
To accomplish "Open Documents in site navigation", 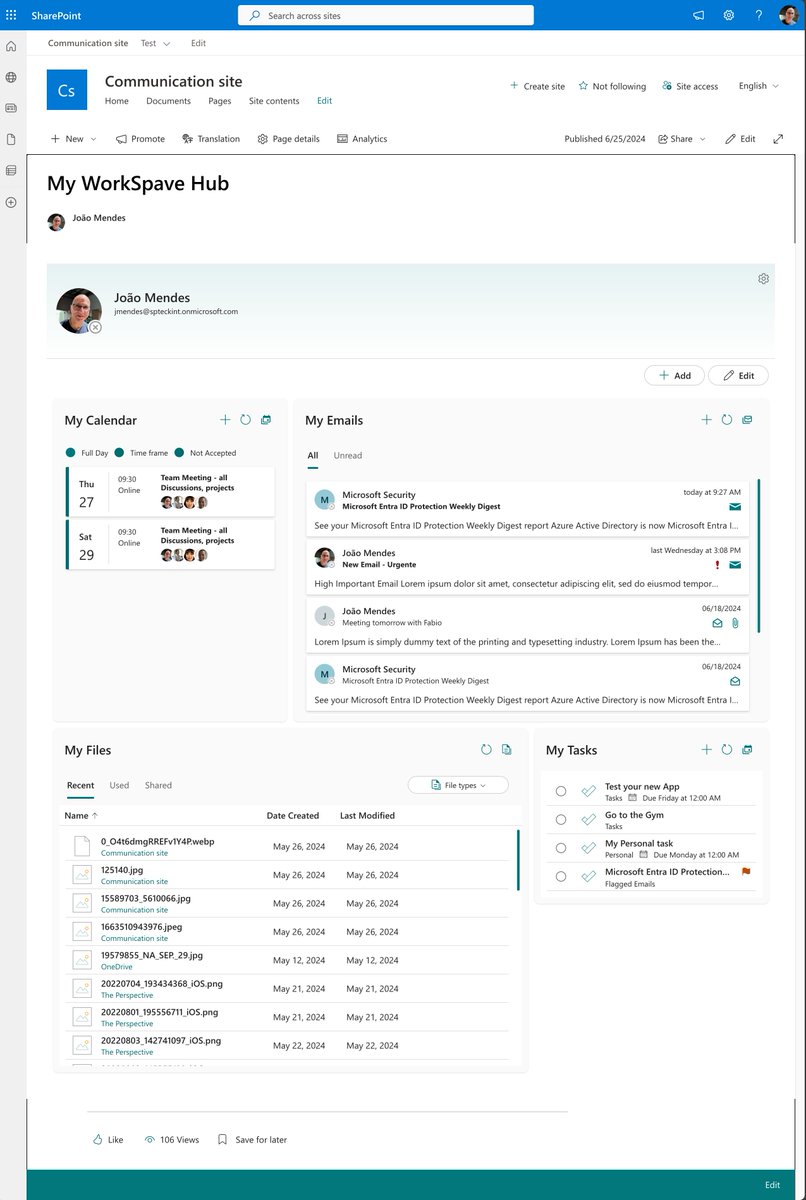I will tap(168, 101).
